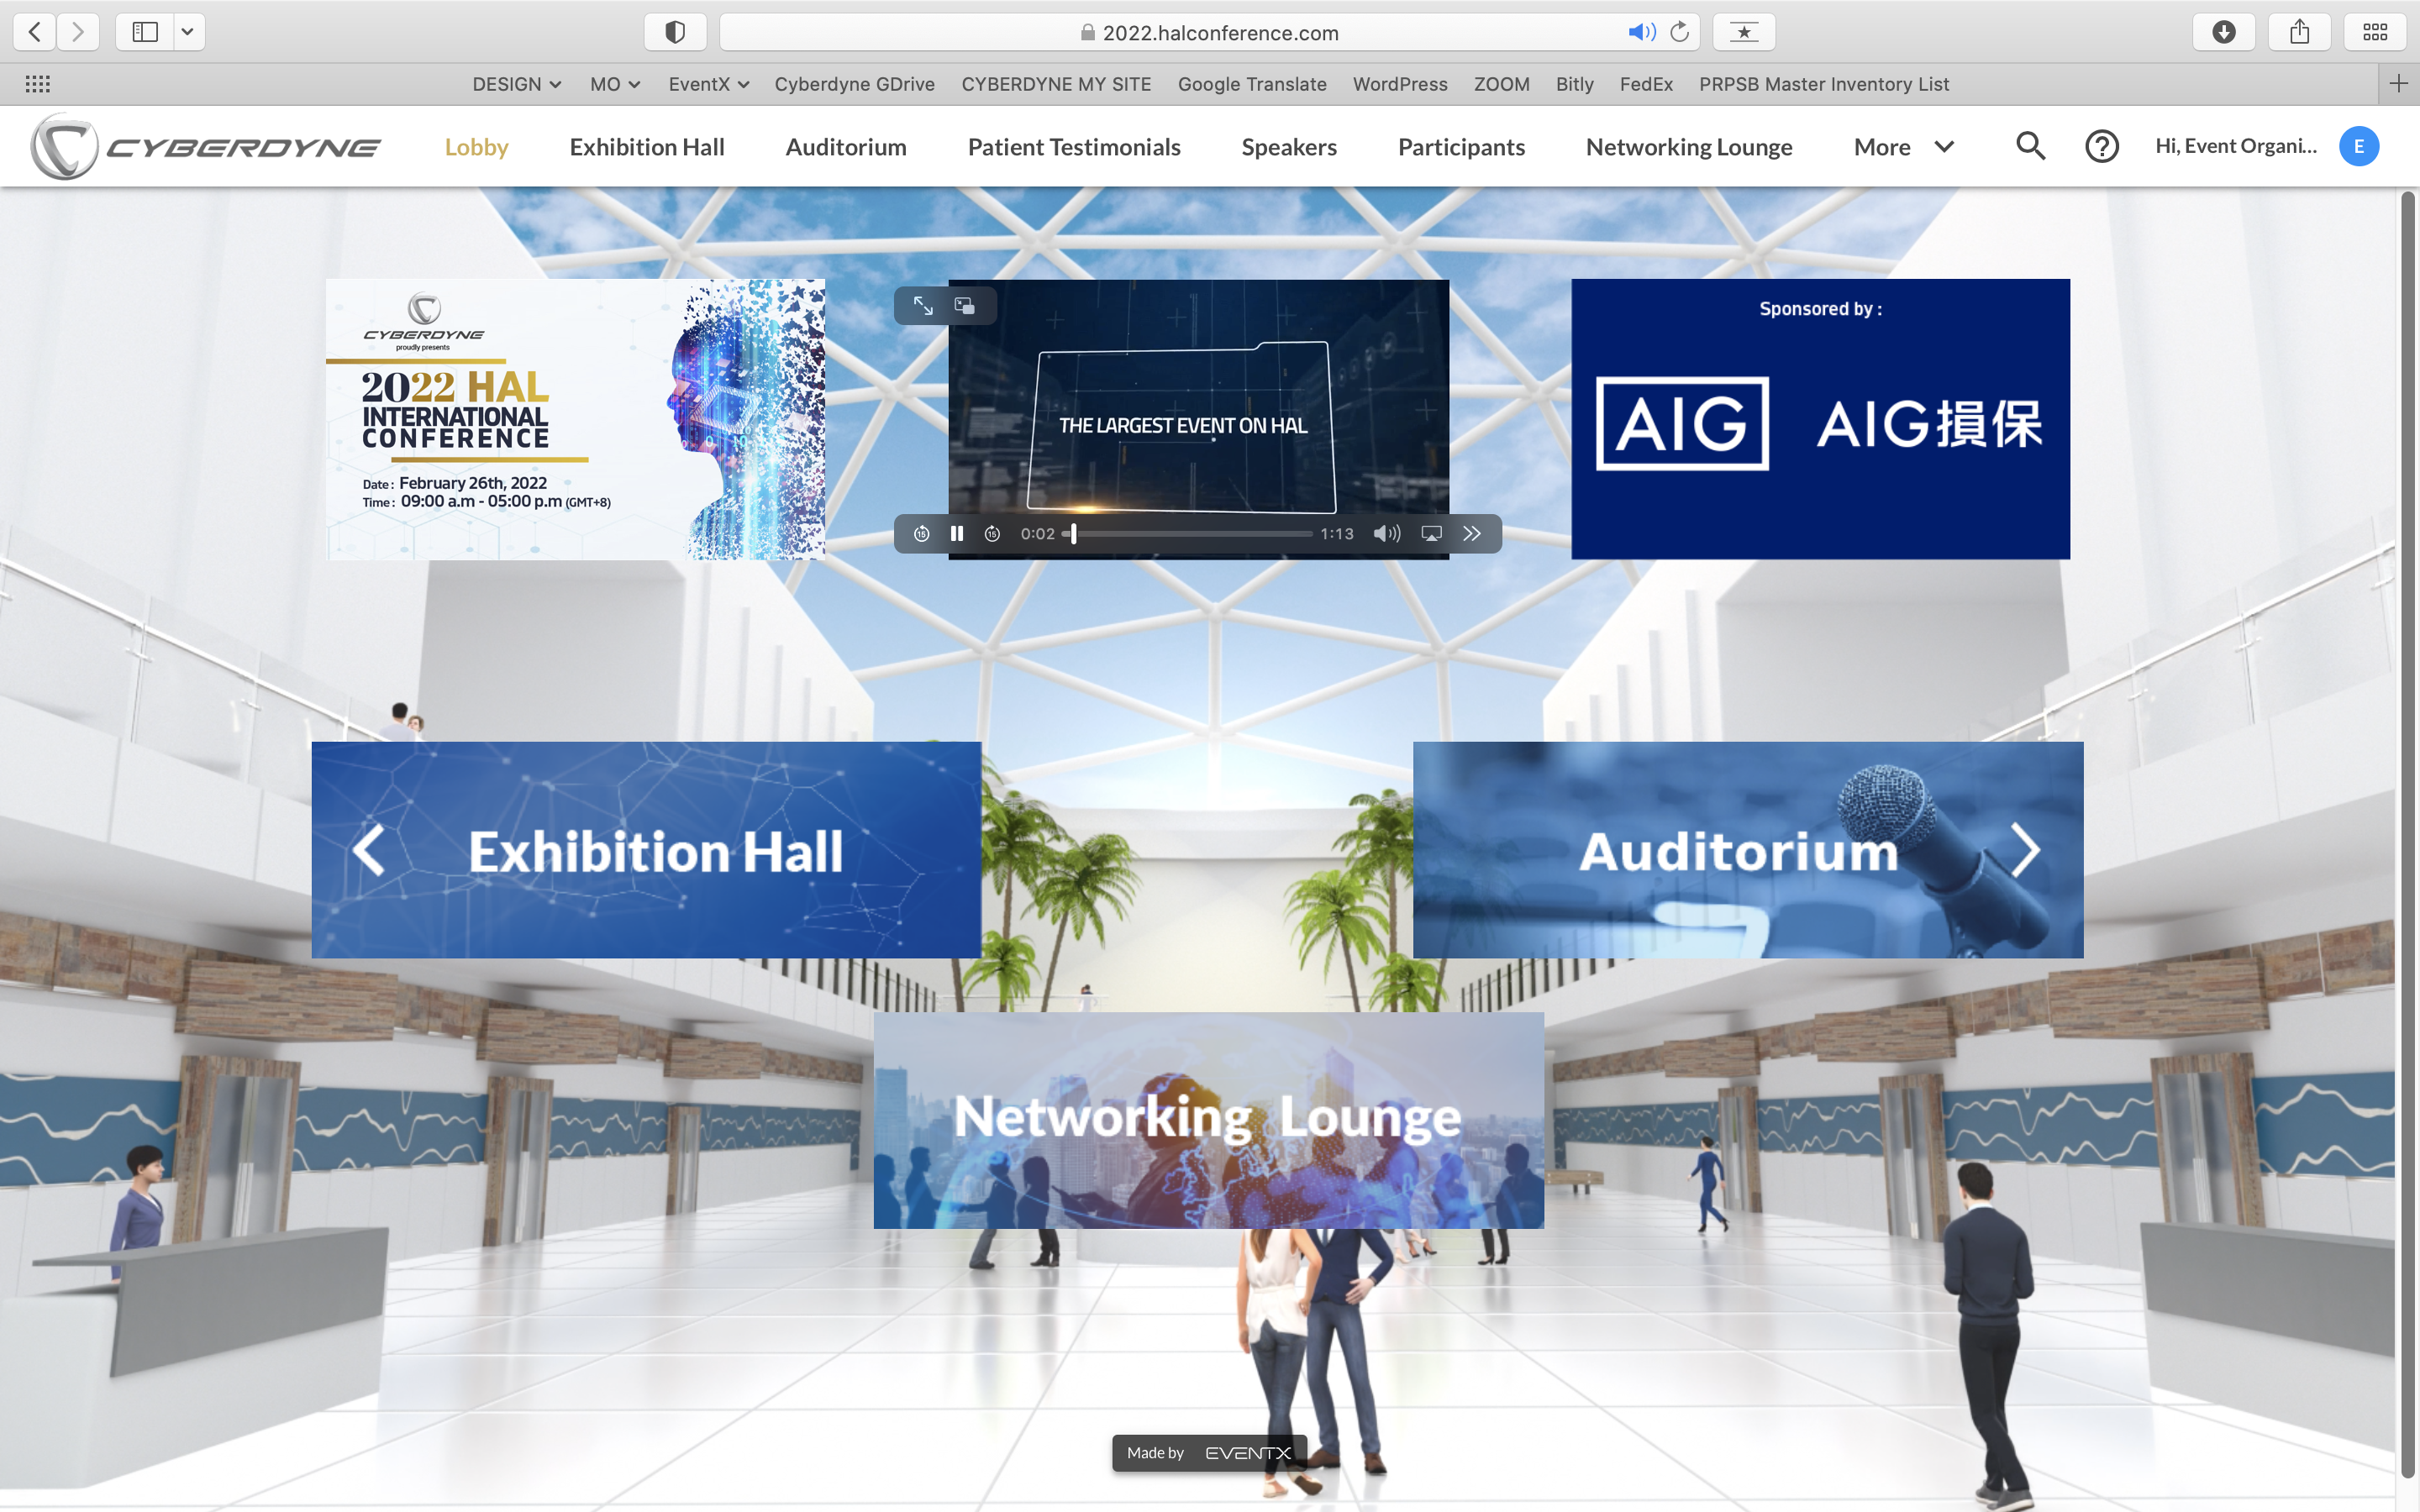Click the Safari share icon
The height and width of the screenshot is (1512, 2420).
pos(2299,32)
